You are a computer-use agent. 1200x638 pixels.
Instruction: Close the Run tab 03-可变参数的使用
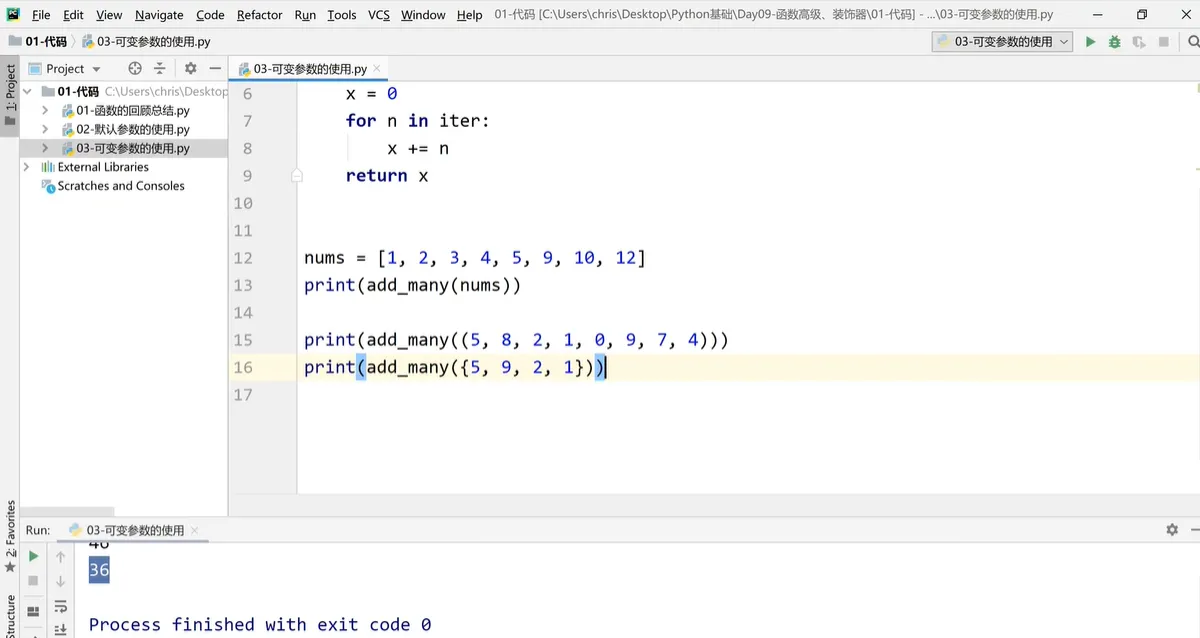pyautogui.click(x=195, y=531)
